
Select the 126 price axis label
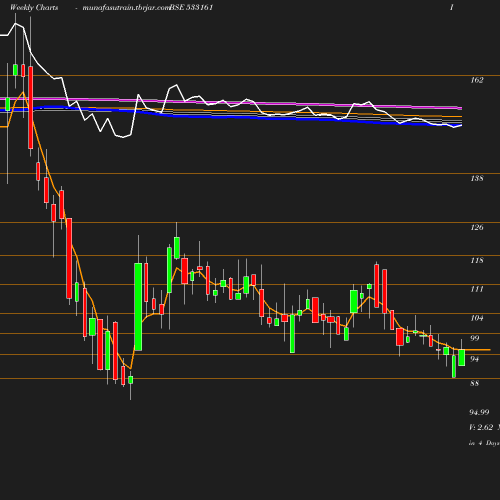pyautogui.click(x=477, y=227)
